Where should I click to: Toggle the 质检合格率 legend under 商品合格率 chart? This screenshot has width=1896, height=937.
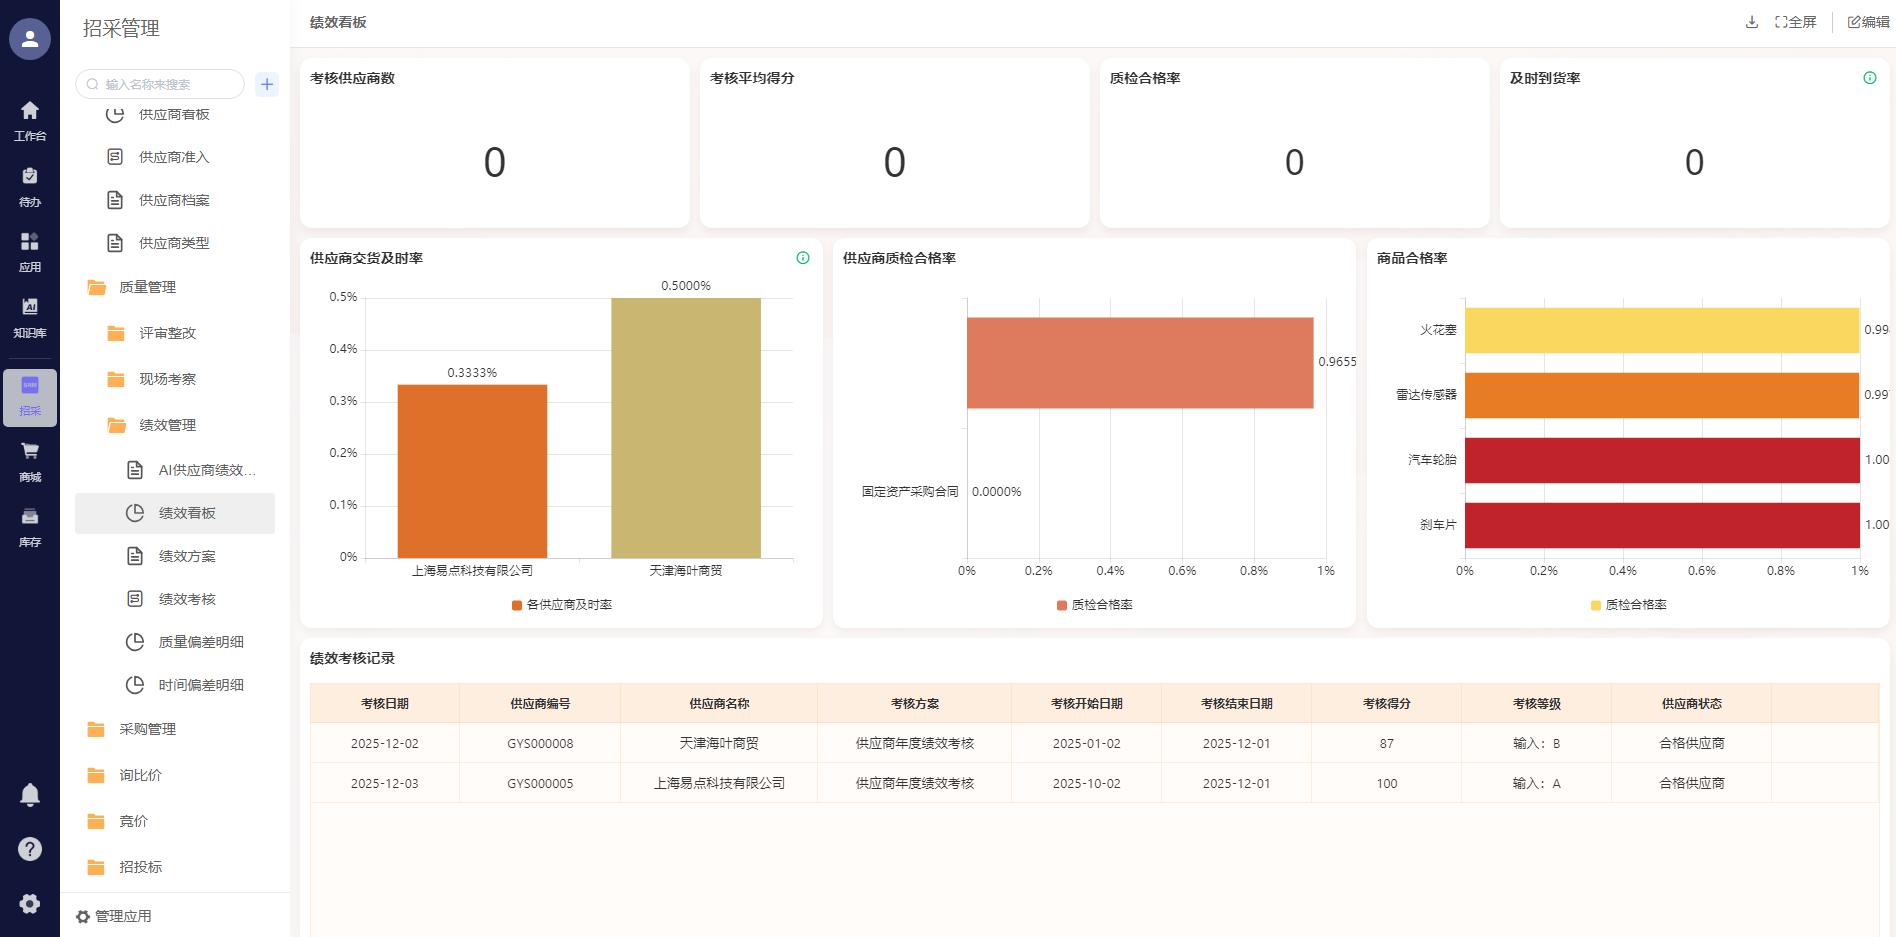tap(1628, 605)
